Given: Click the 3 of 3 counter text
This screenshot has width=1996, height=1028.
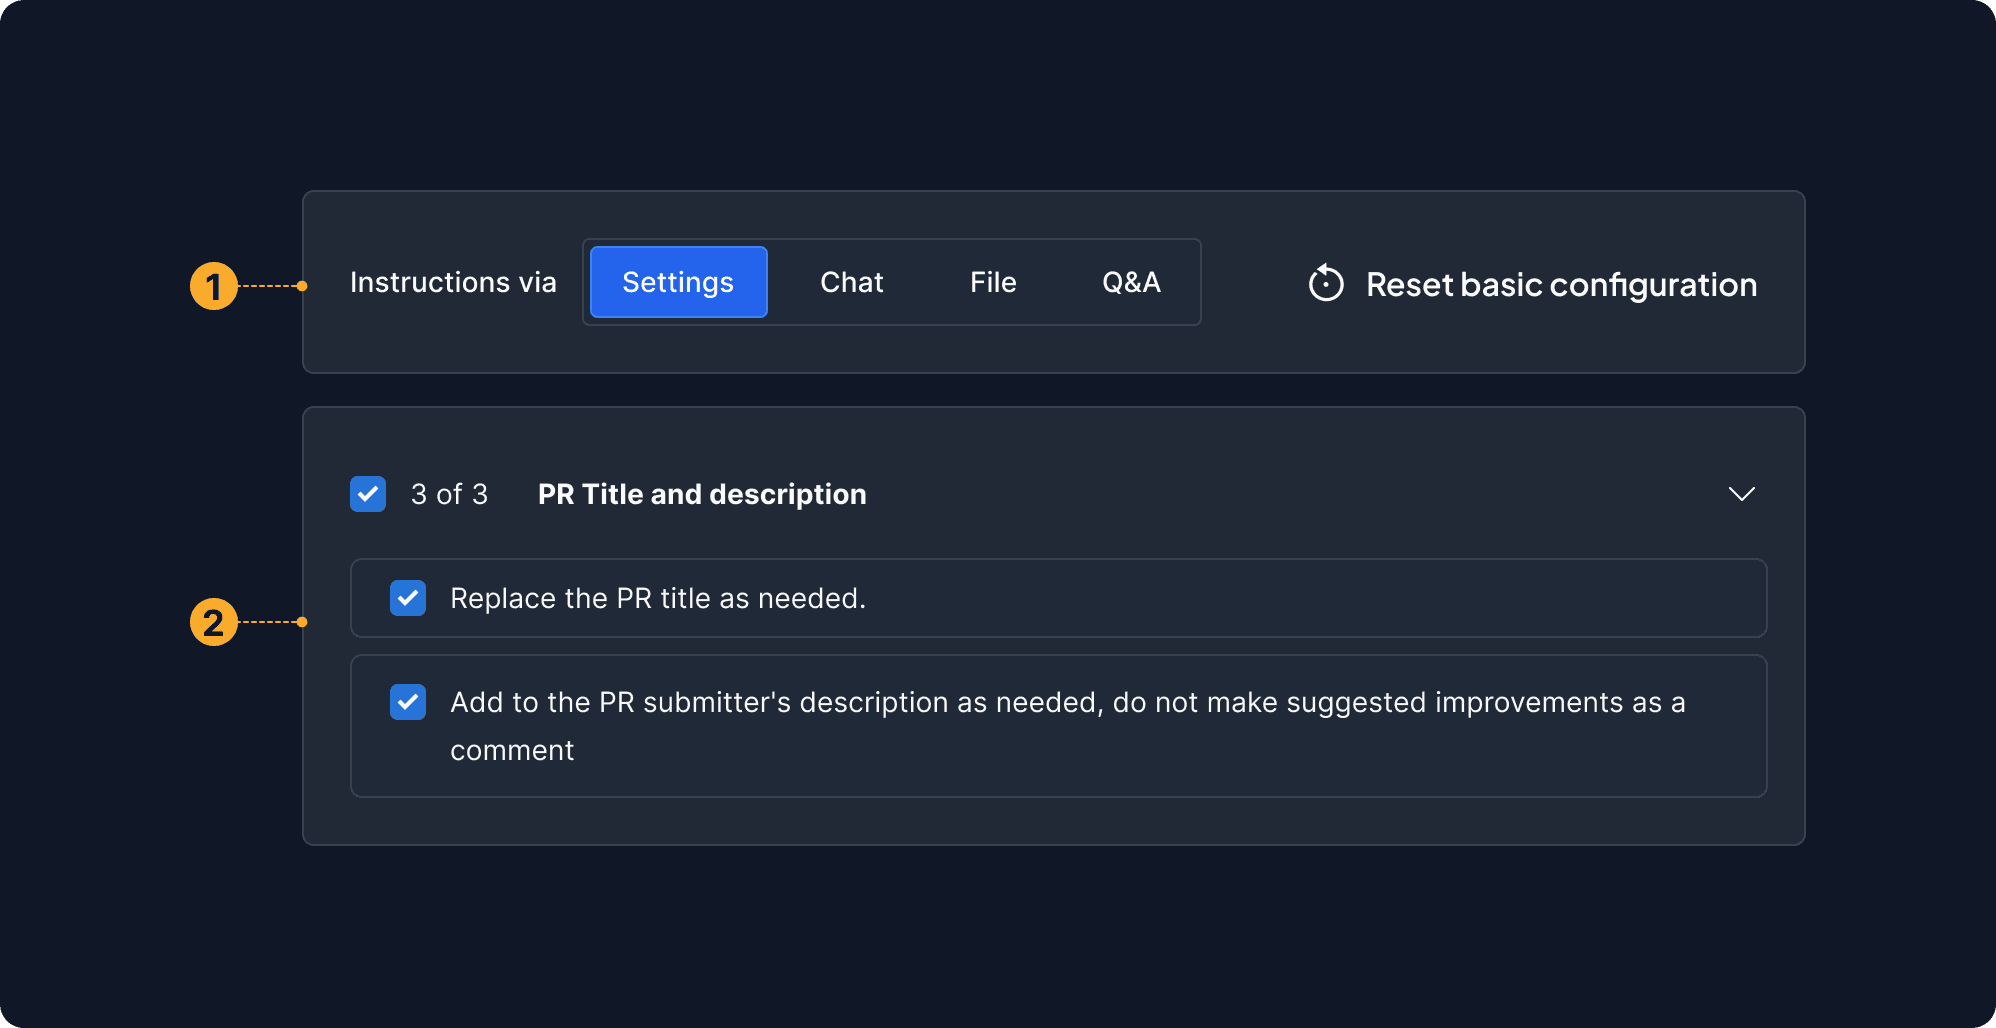Looking at the screenshot, I should coord(449,494).
